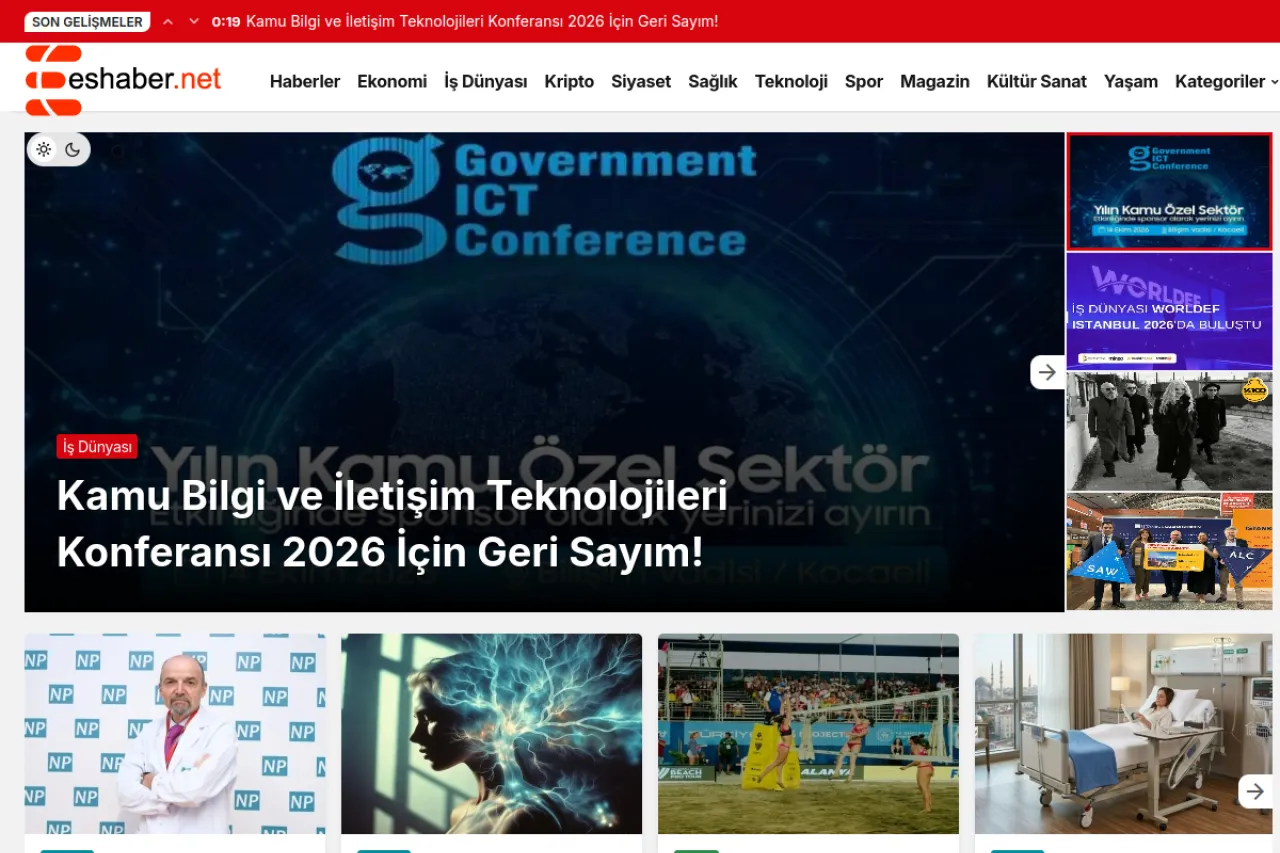Open the hospital room patient news card

(1124, 734)
